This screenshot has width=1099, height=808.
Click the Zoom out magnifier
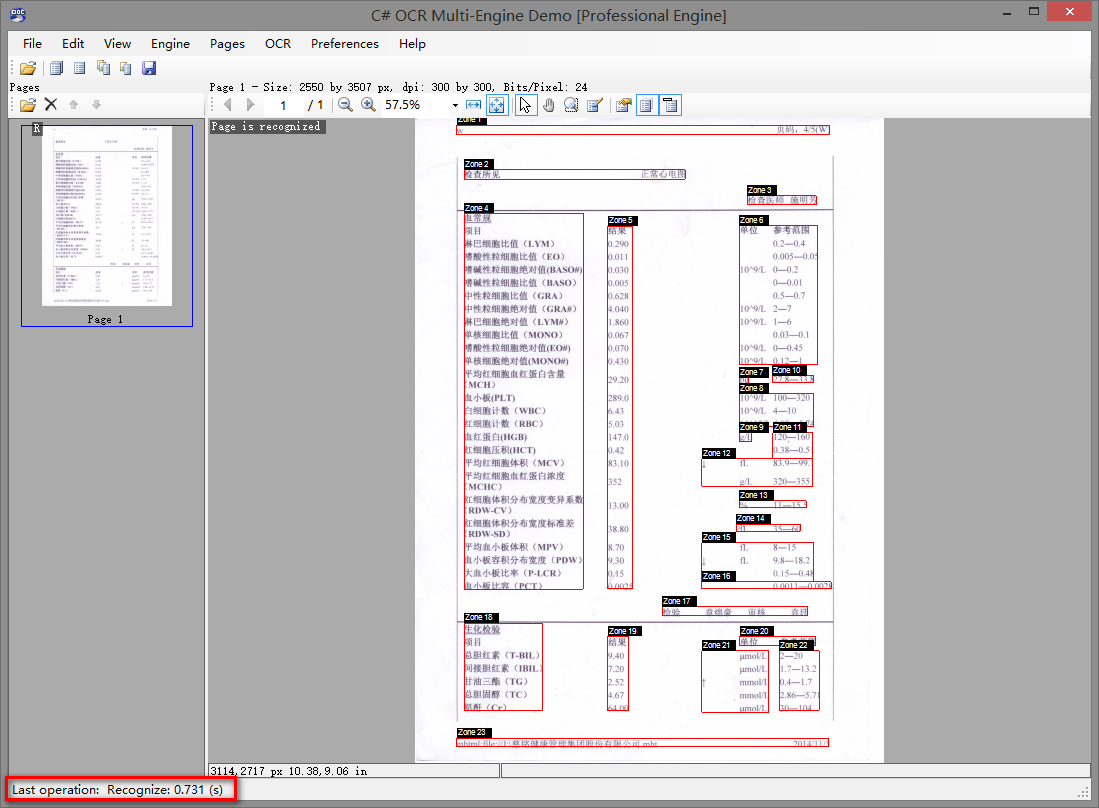tap(345, 105)
